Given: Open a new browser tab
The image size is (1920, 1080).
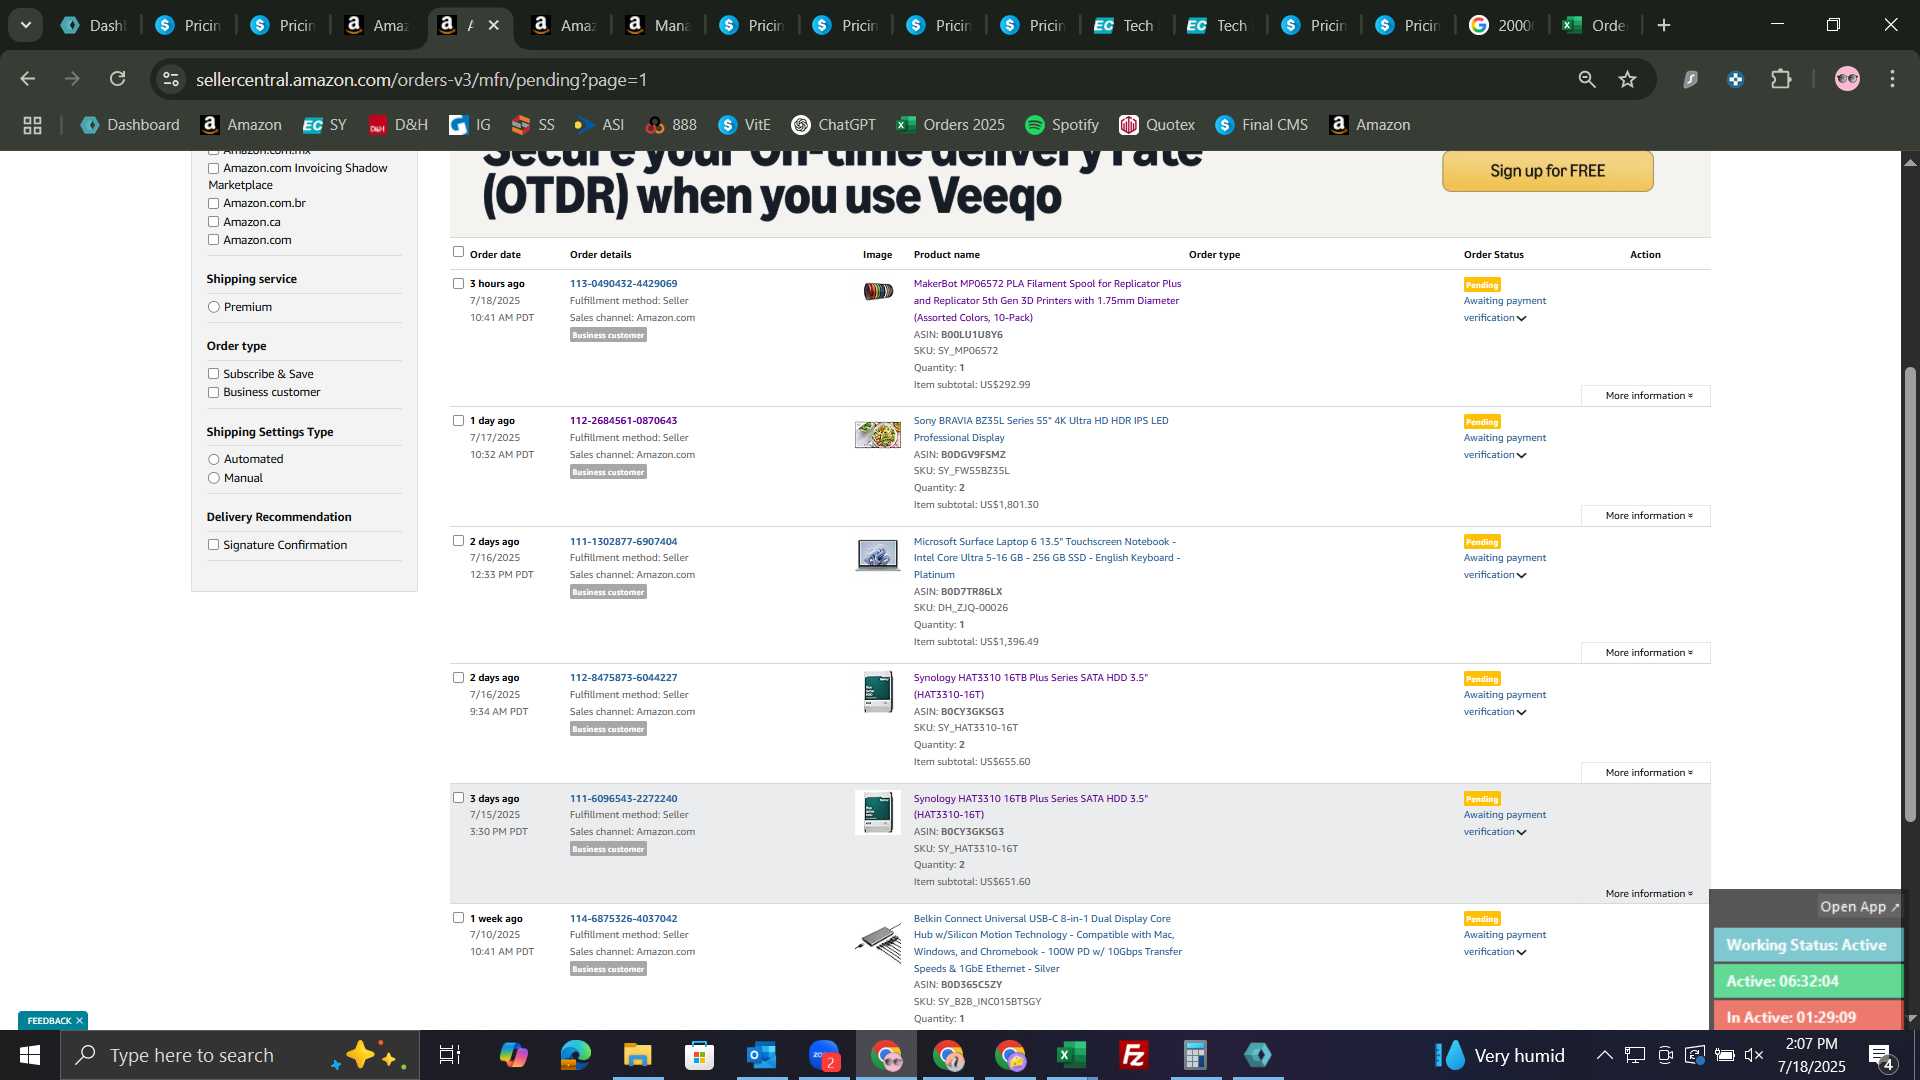Looking at the screenshot, I should (x=1664, y=25).
